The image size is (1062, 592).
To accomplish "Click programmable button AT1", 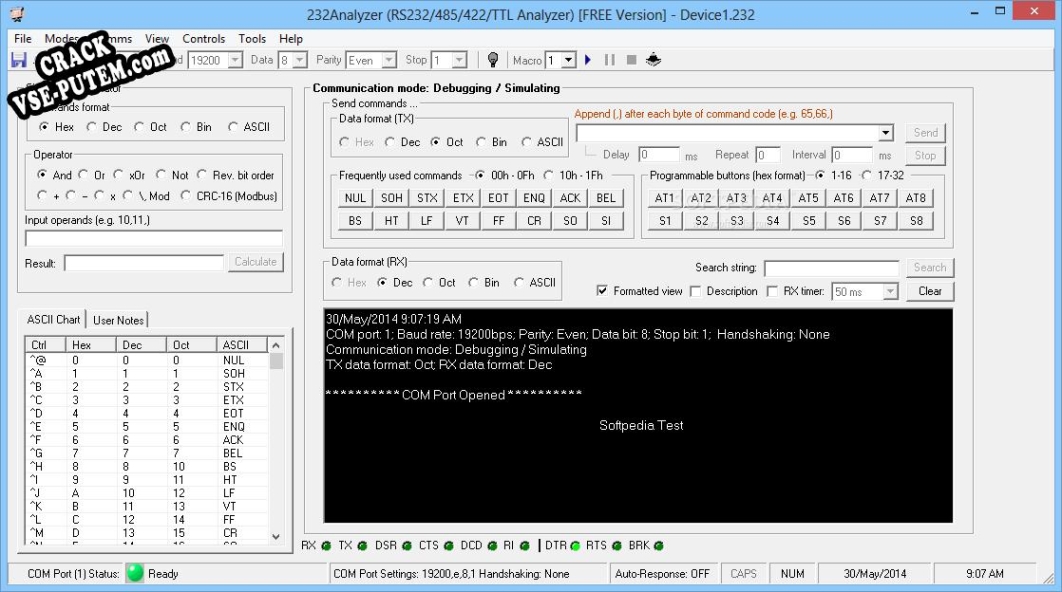I will pos(664,198).
